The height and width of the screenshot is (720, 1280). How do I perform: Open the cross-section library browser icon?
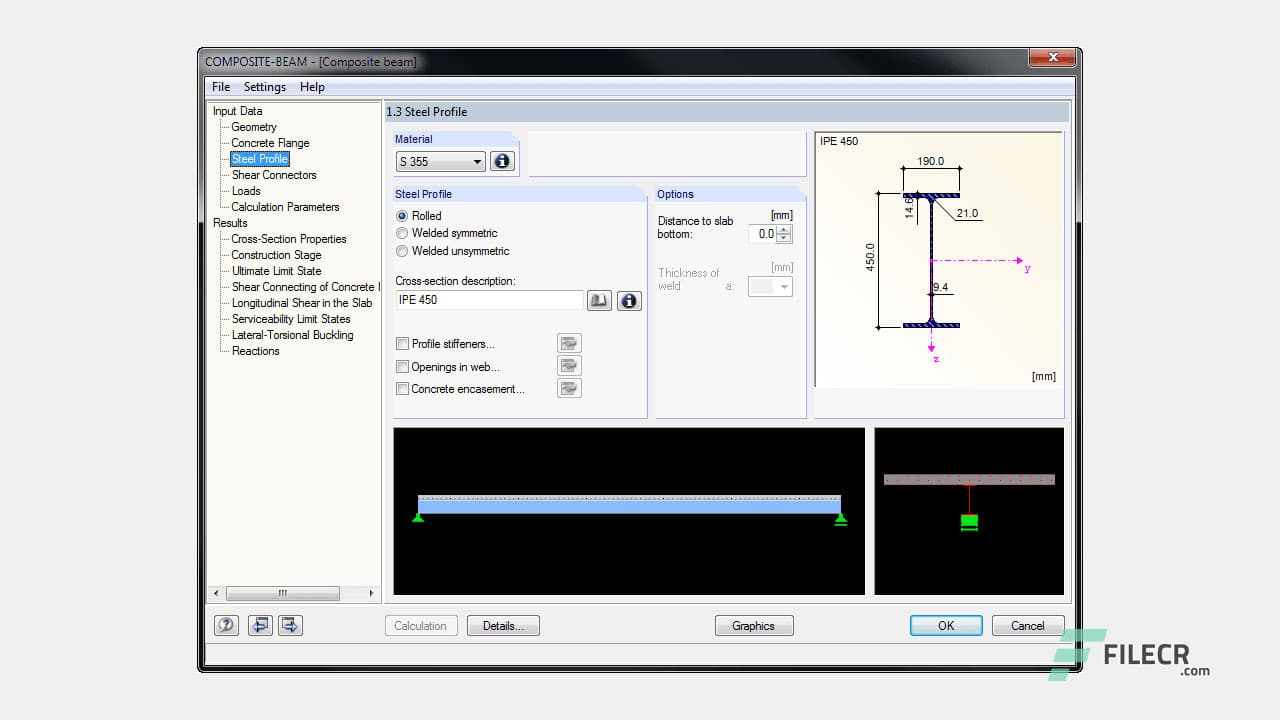(x=598, y=300)
